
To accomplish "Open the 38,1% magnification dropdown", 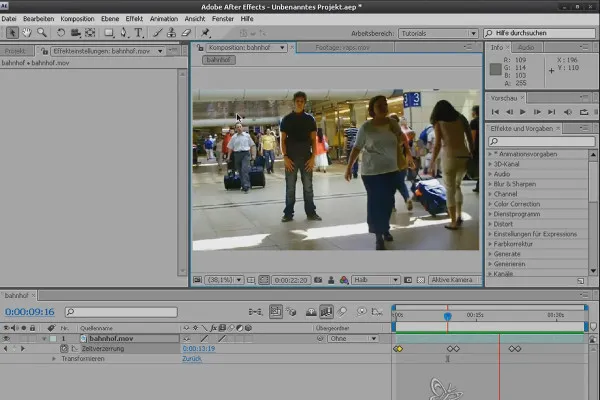I will [x=224, y=280].
